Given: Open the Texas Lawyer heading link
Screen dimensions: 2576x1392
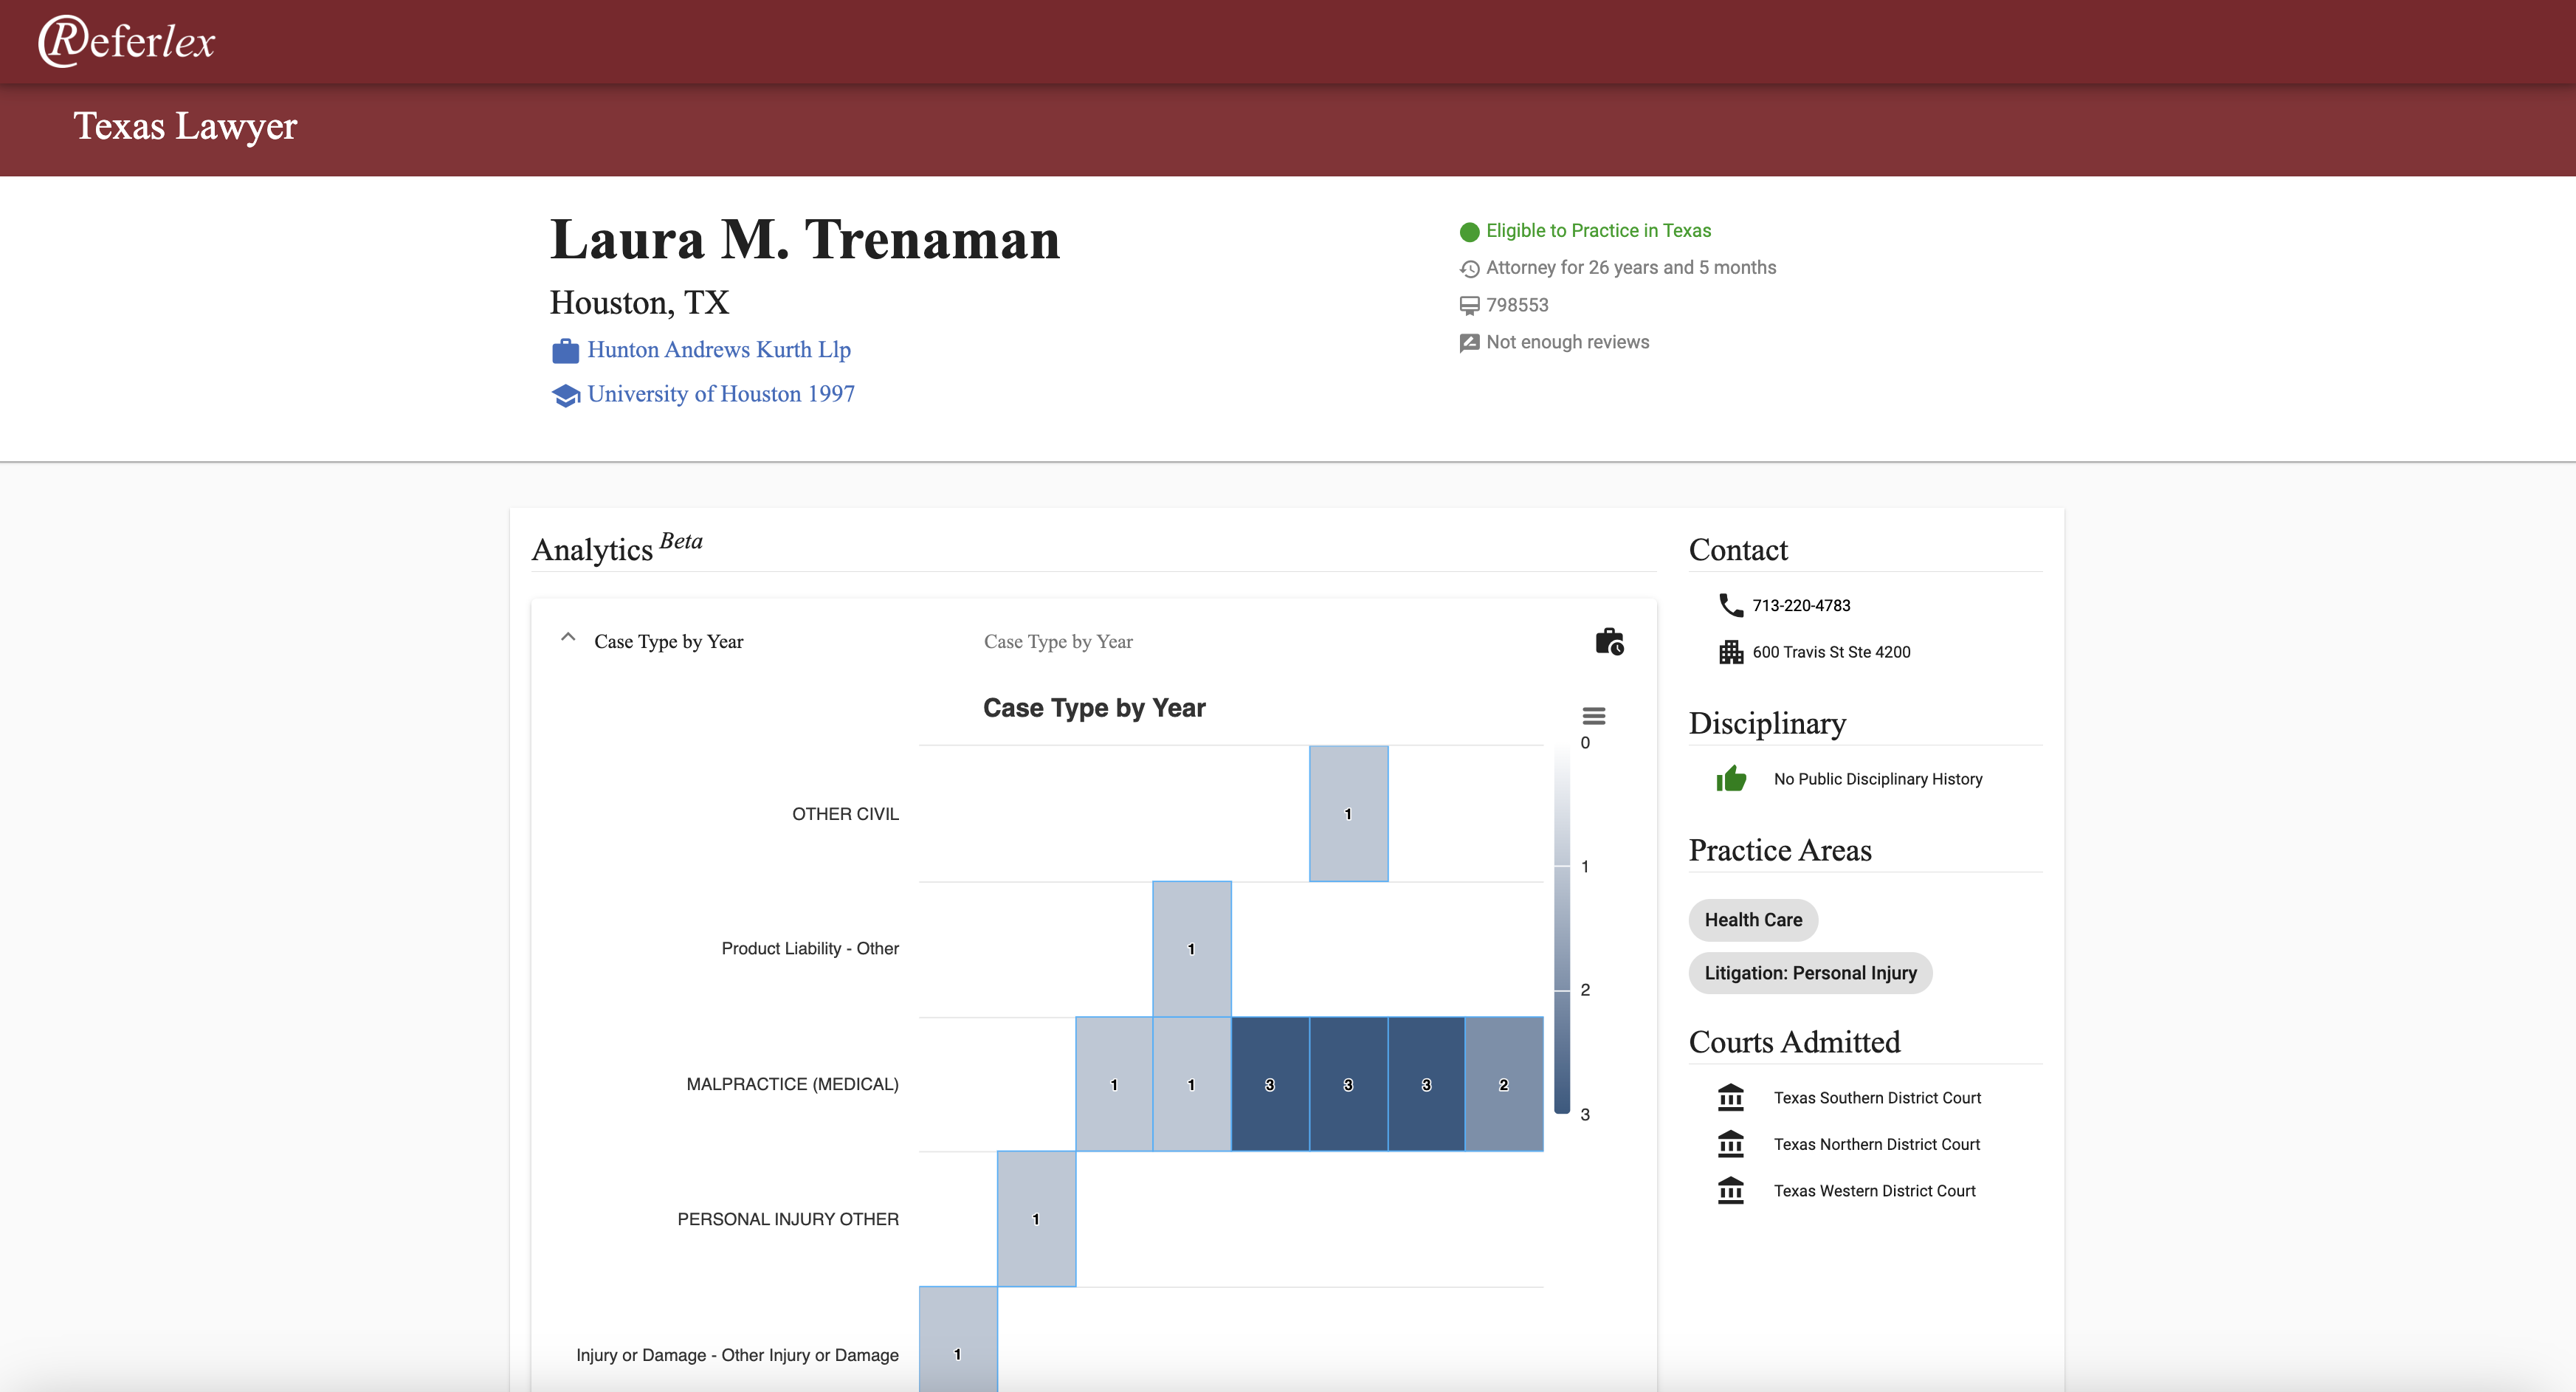Looking at the screenshot, I should (x=185, y=126).
